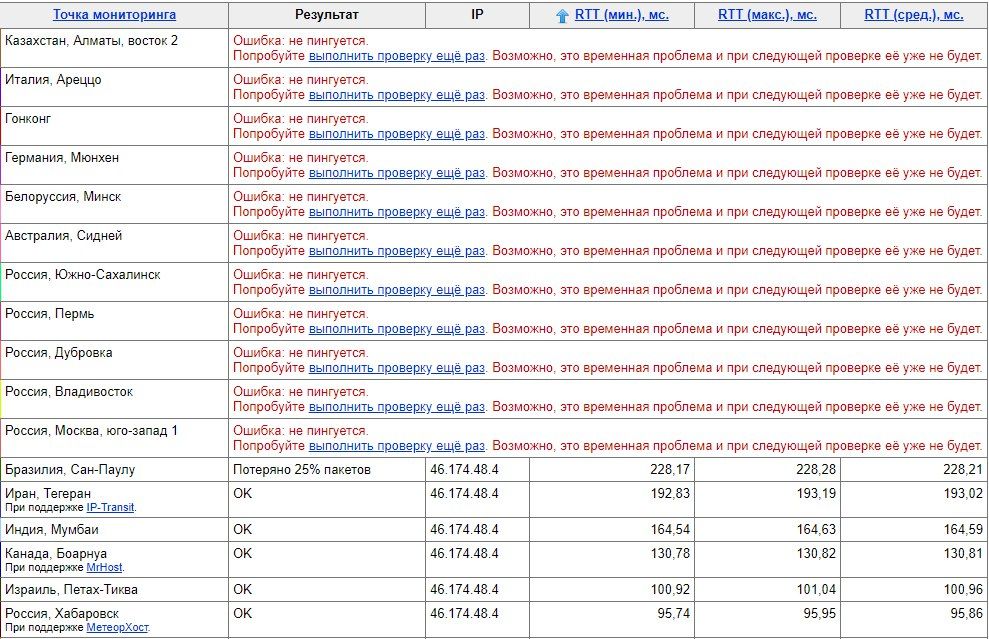The image size is (989, 639).
Task: Sort by Точка мониторинга column header
Action: [x=114, y=15]
